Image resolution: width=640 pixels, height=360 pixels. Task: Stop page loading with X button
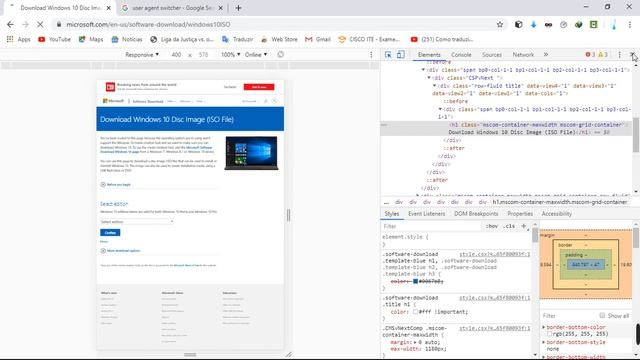40,24
